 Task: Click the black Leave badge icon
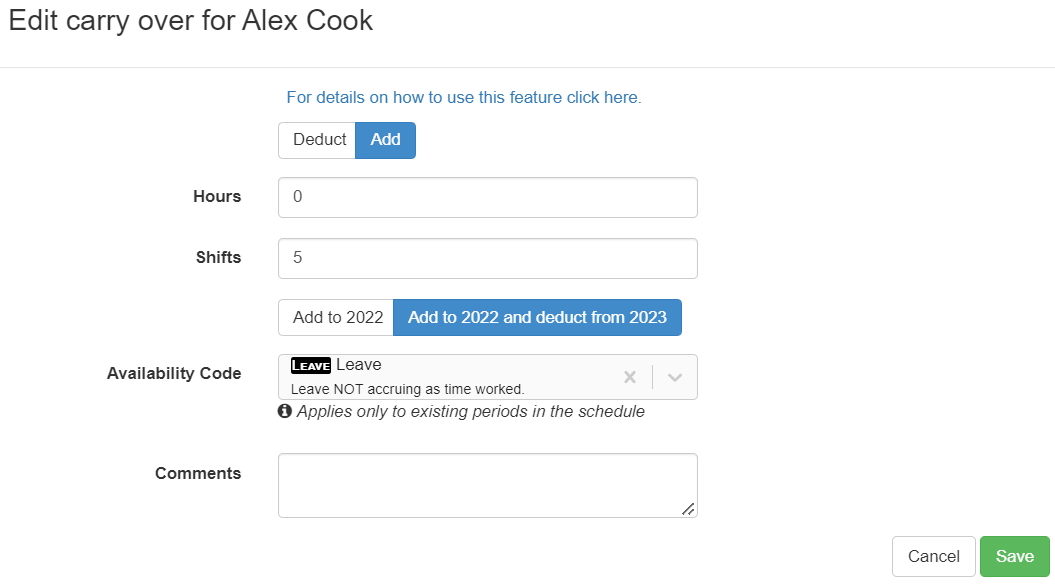[x=310, y=366]
